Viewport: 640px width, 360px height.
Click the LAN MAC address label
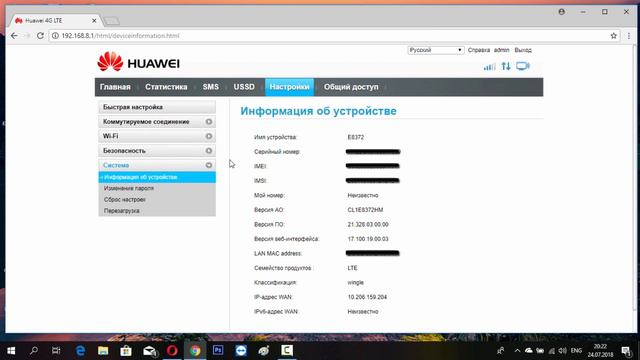coord(278,253)
